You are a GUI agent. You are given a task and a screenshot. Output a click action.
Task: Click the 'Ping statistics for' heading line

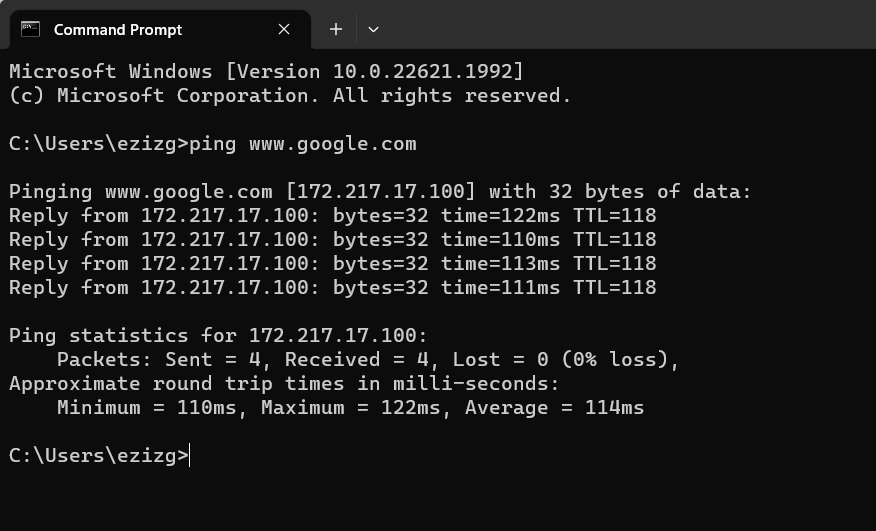[x=218, y=336]
